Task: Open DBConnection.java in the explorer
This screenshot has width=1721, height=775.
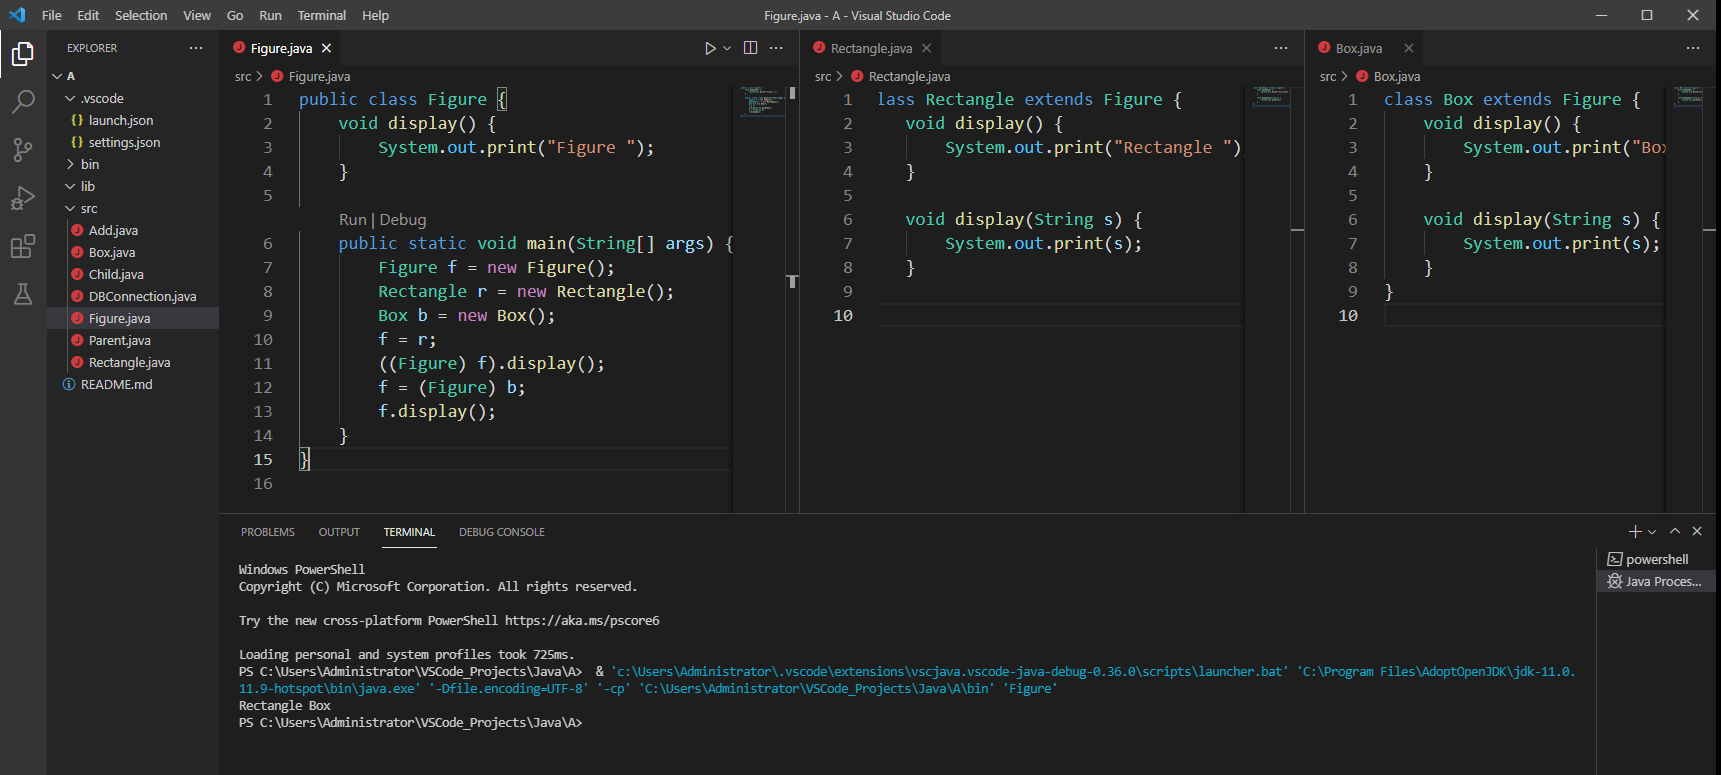Action: [133, 296]
